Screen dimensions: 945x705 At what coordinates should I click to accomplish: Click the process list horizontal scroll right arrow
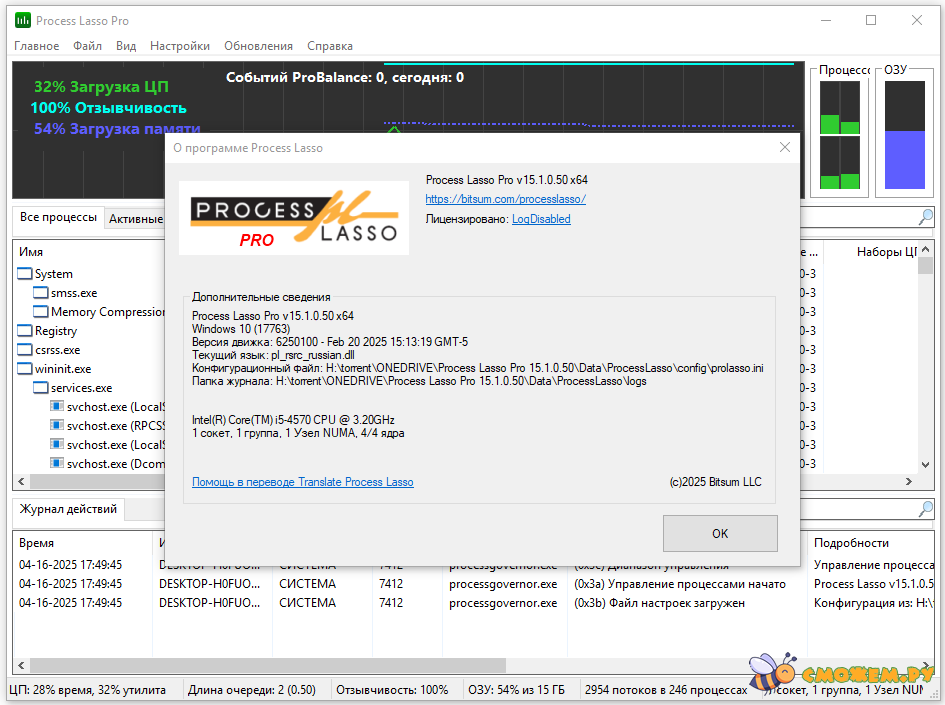tap(909, 481)
